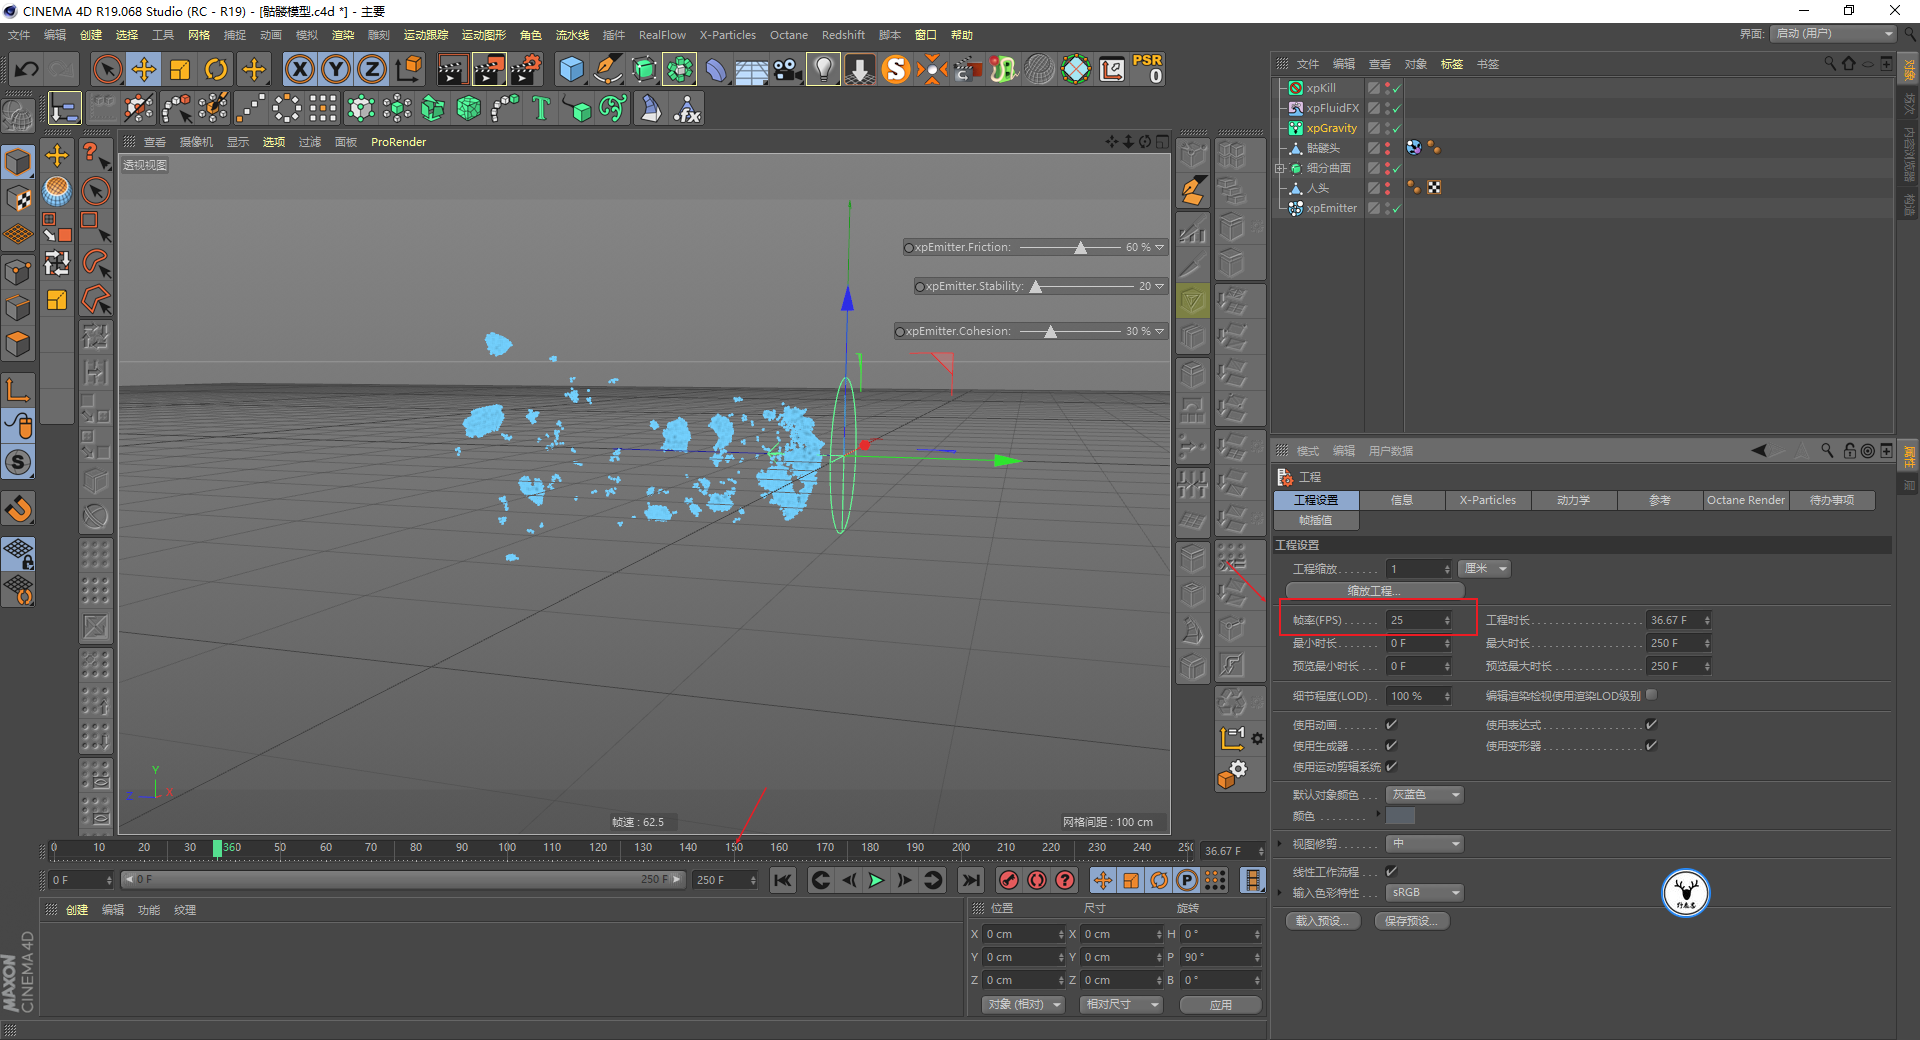Open the sRGB input color profile dropdown
Image resolution: width=1920 pixels, height=1040 pixels.
click(1425, 893)
